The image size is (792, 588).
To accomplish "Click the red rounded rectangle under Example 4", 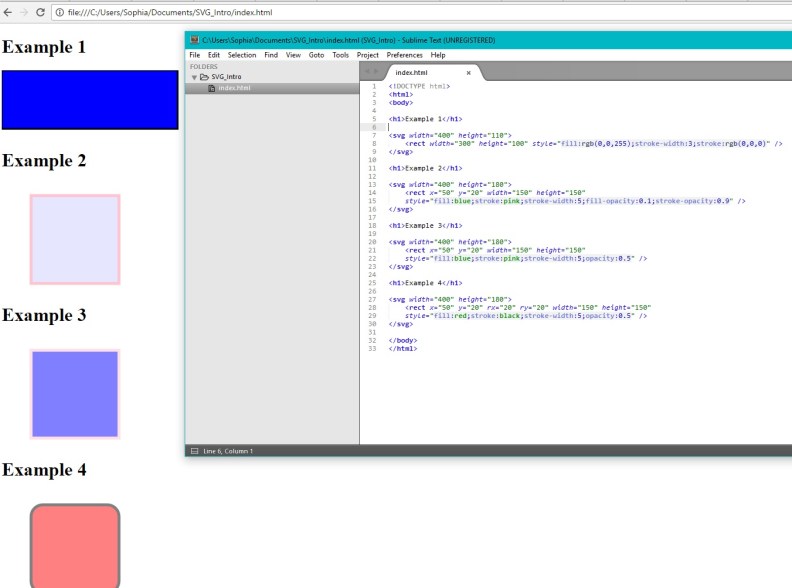I will click(x=75, y=545).
